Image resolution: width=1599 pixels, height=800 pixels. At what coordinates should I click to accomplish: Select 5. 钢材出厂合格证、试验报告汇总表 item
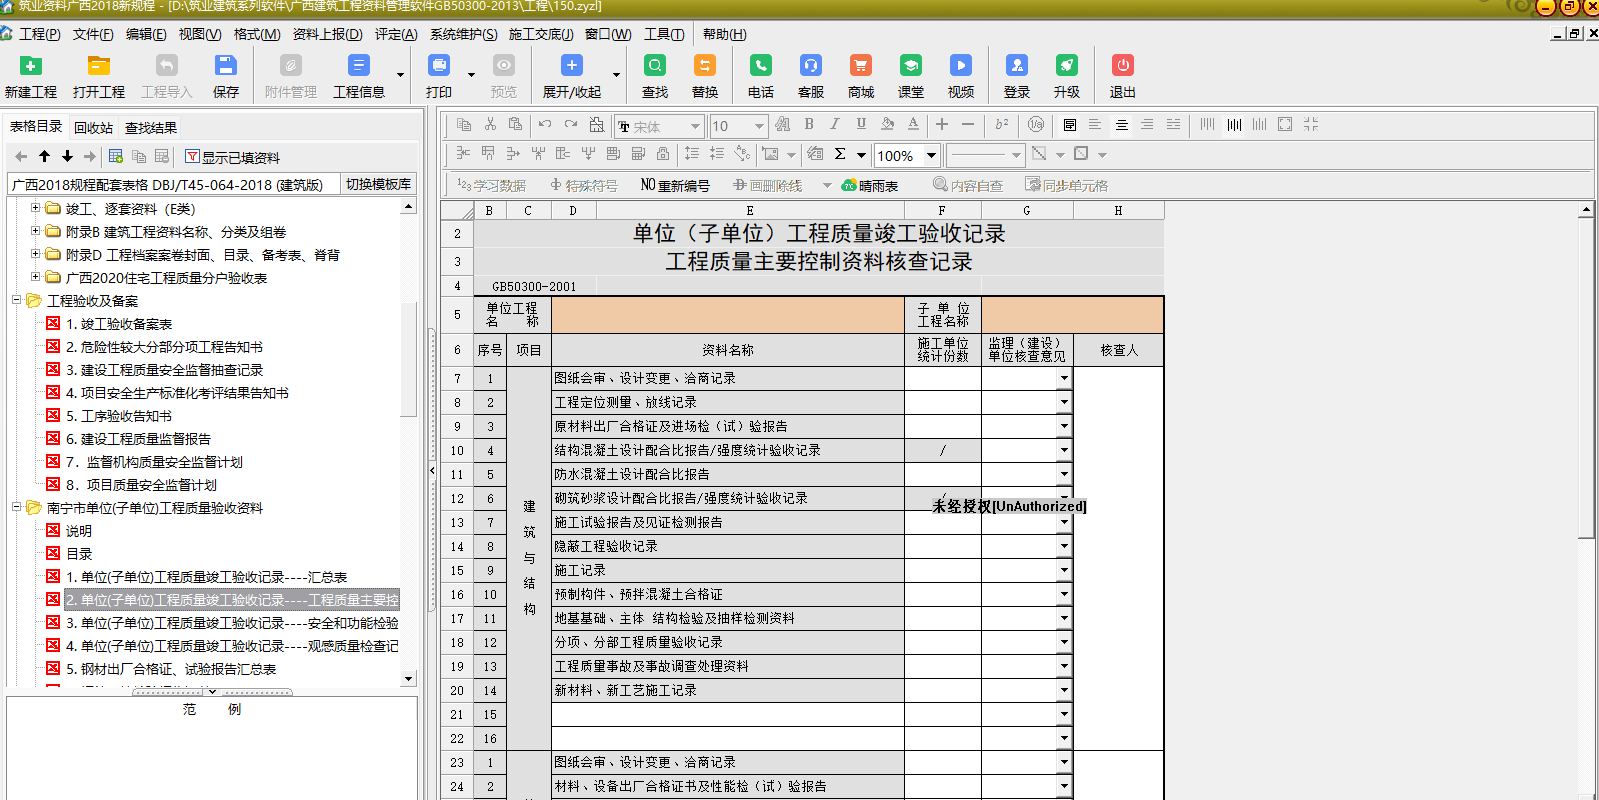(x=171, y=669)
